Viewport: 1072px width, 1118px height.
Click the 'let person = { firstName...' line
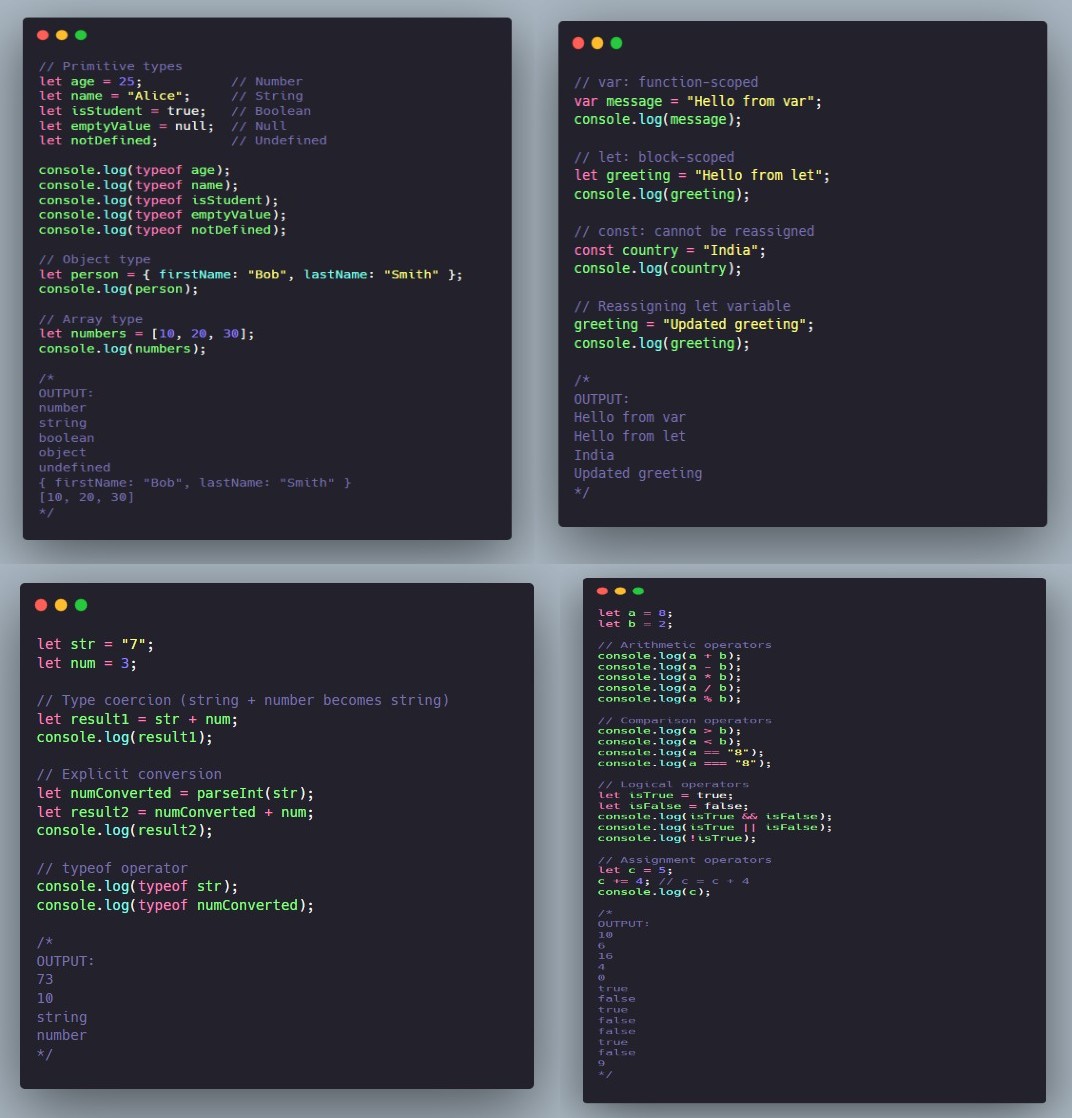pos(250,275)
